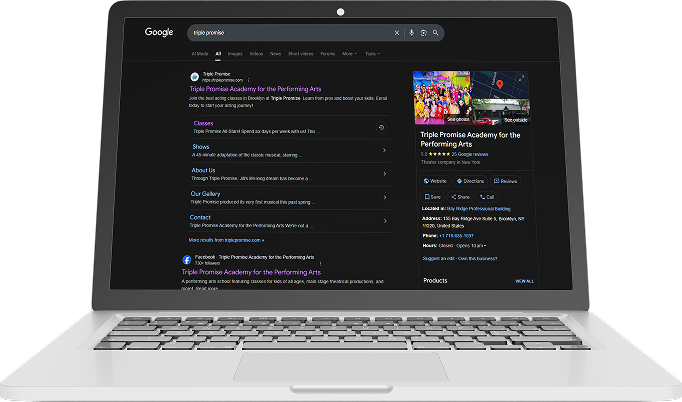Open the 25 Google reviews link
Viewport: 682px width, 402px height.
[x=468, y=155]
